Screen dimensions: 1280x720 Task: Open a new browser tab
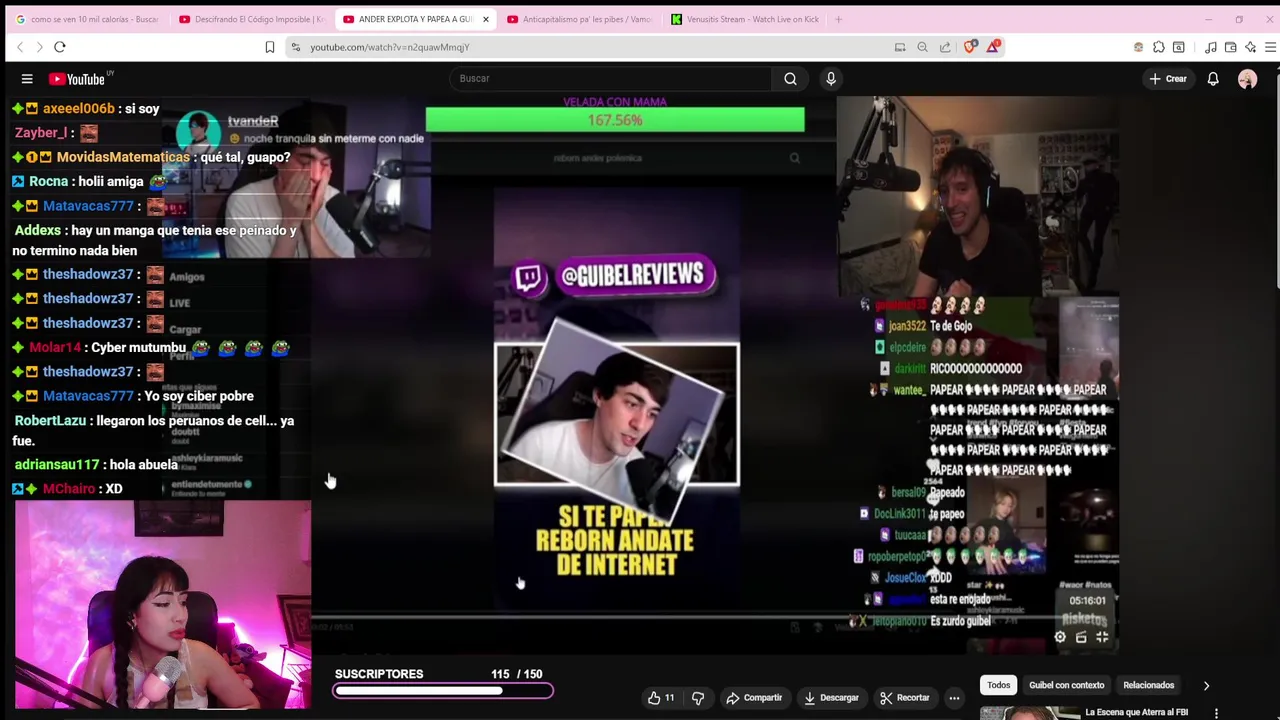839,19
